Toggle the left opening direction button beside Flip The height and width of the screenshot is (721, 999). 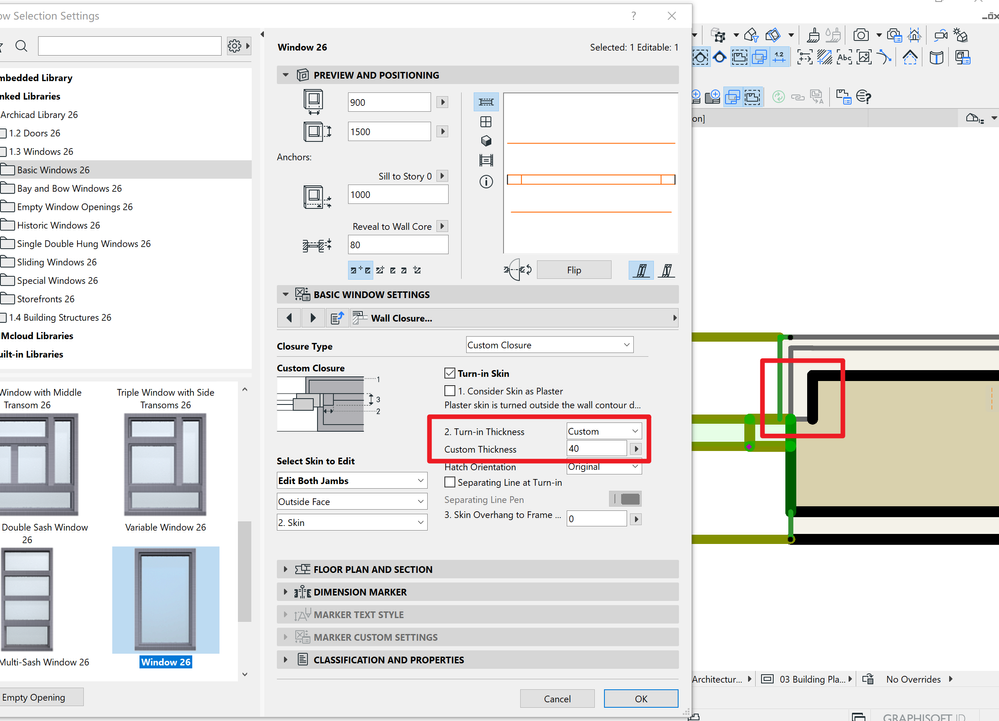coord(641,270)
